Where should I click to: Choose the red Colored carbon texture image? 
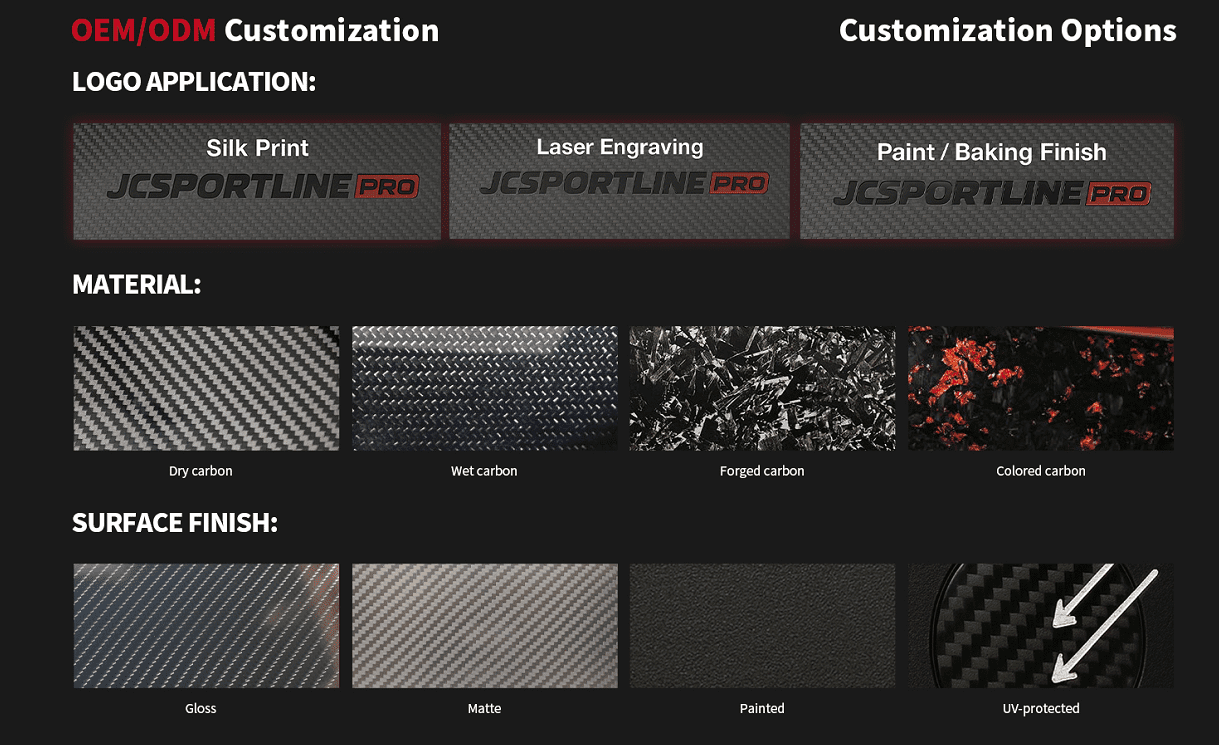pos(1040,388)
